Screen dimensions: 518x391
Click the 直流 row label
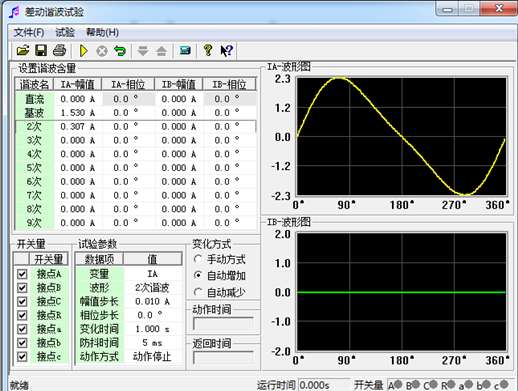(34, 99)
